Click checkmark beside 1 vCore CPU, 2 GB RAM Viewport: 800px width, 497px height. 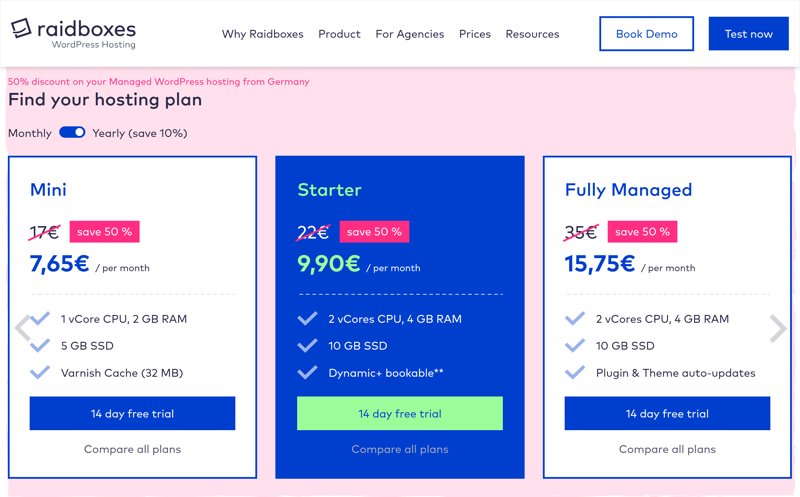(x=40, y=319)
